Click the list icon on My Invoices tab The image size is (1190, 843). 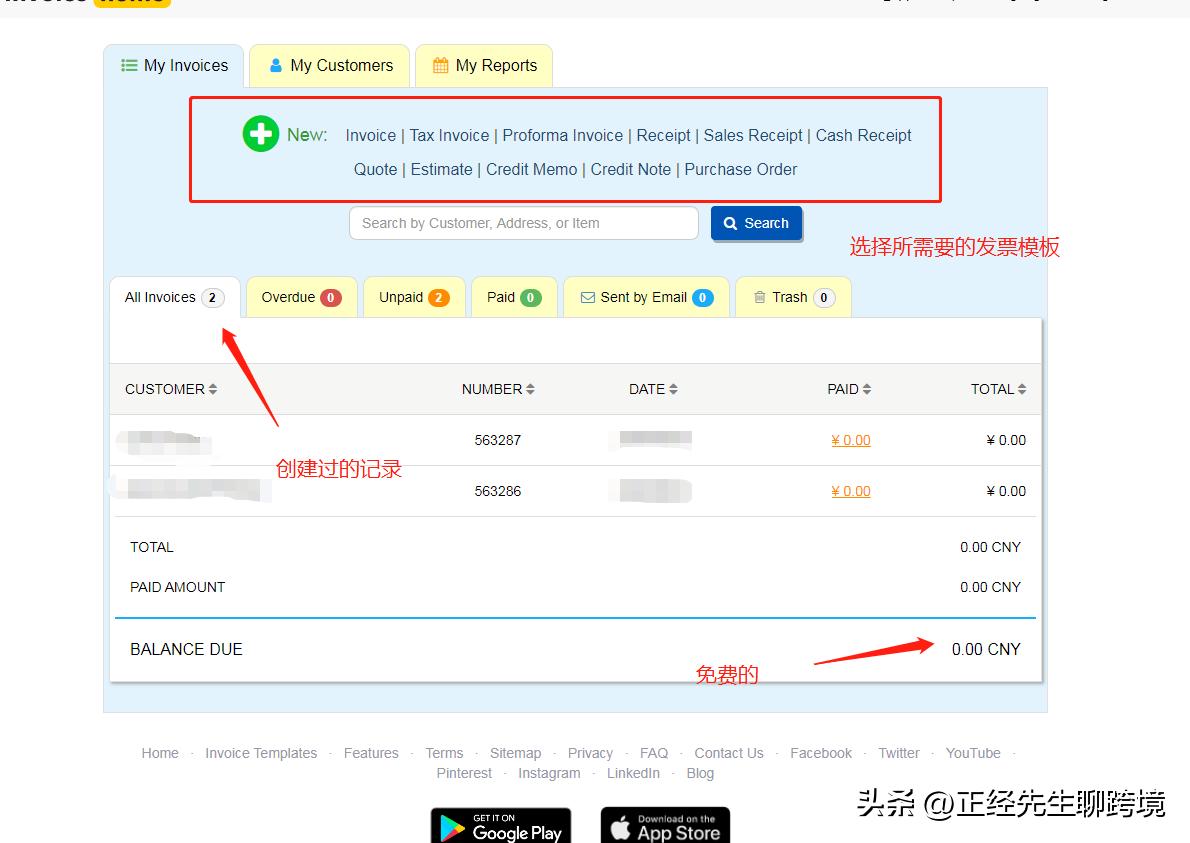tap(129, 64)
